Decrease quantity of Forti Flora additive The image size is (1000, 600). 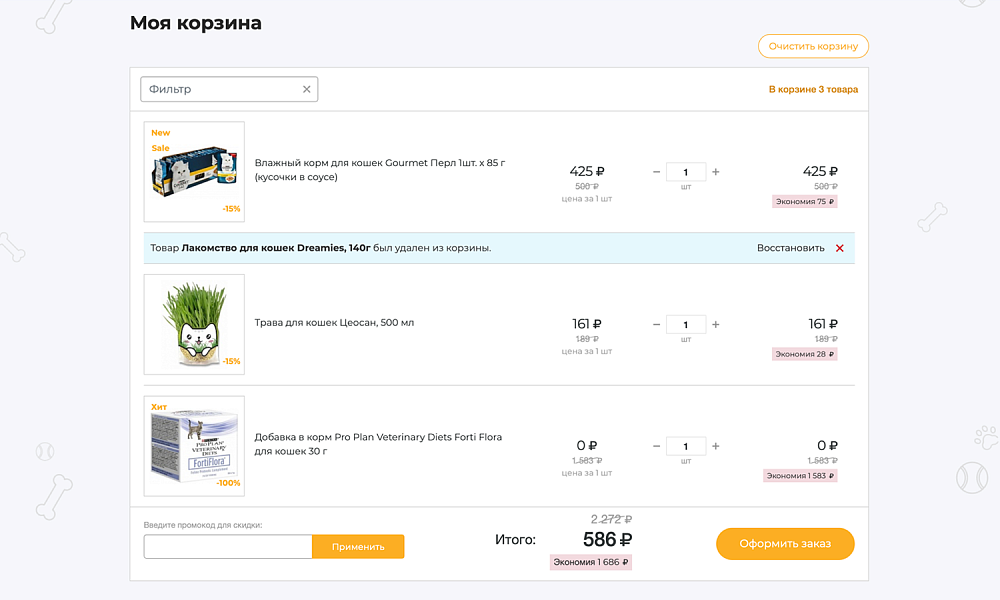click(x=656, y=446)
